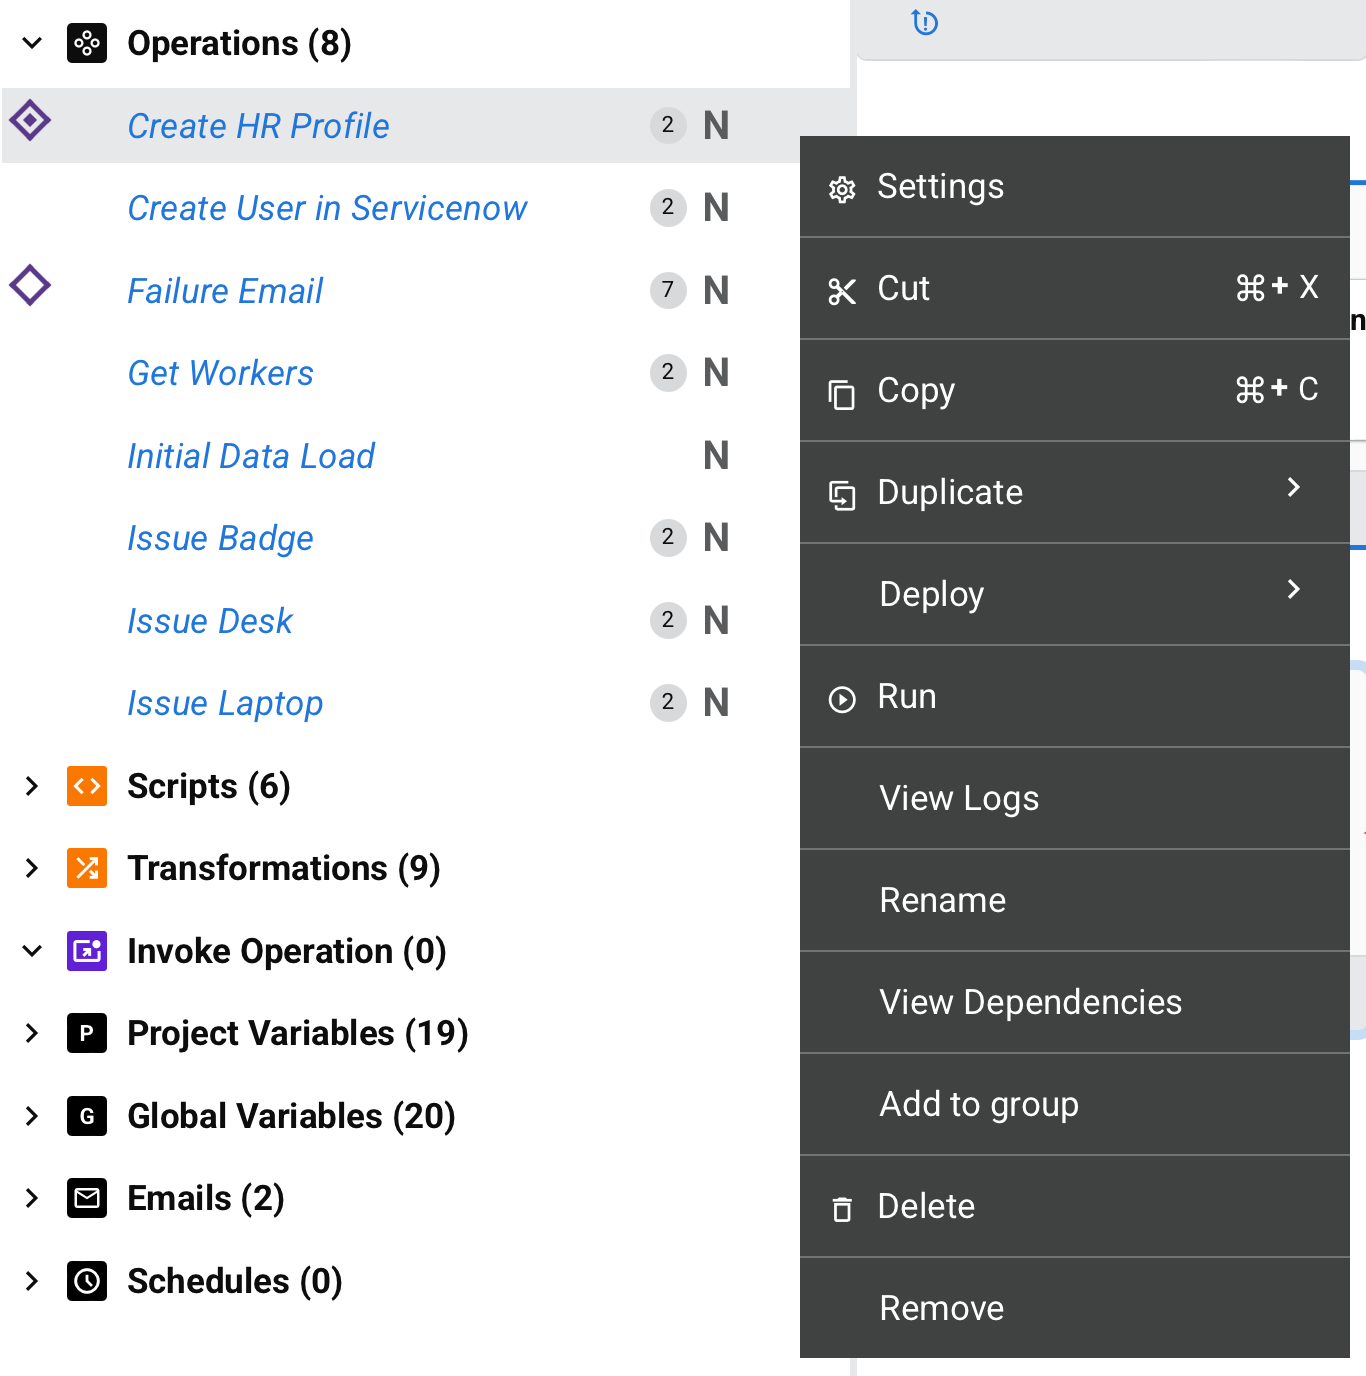Click the Emails envelope icon

[x=87, y=1198]
